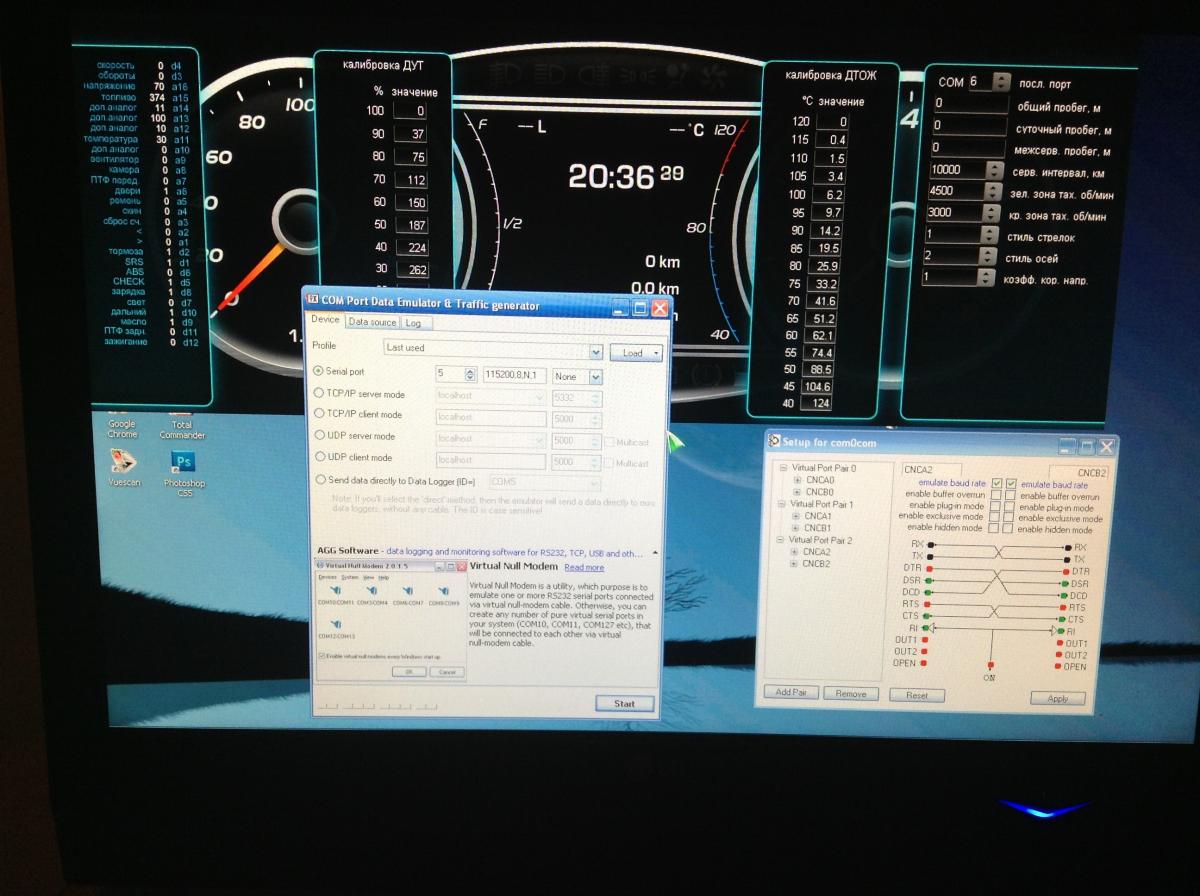Select TCP/IP server mode radio button
The image size is (1200, 896).
(319, 394)
